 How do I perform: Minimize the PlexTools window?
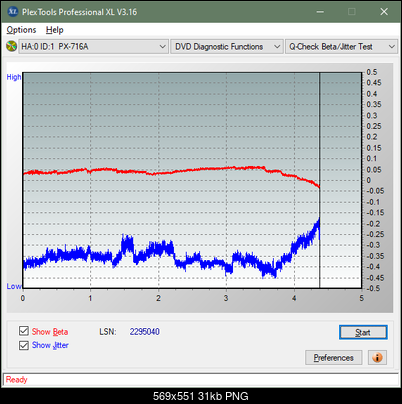coord(320,12)
